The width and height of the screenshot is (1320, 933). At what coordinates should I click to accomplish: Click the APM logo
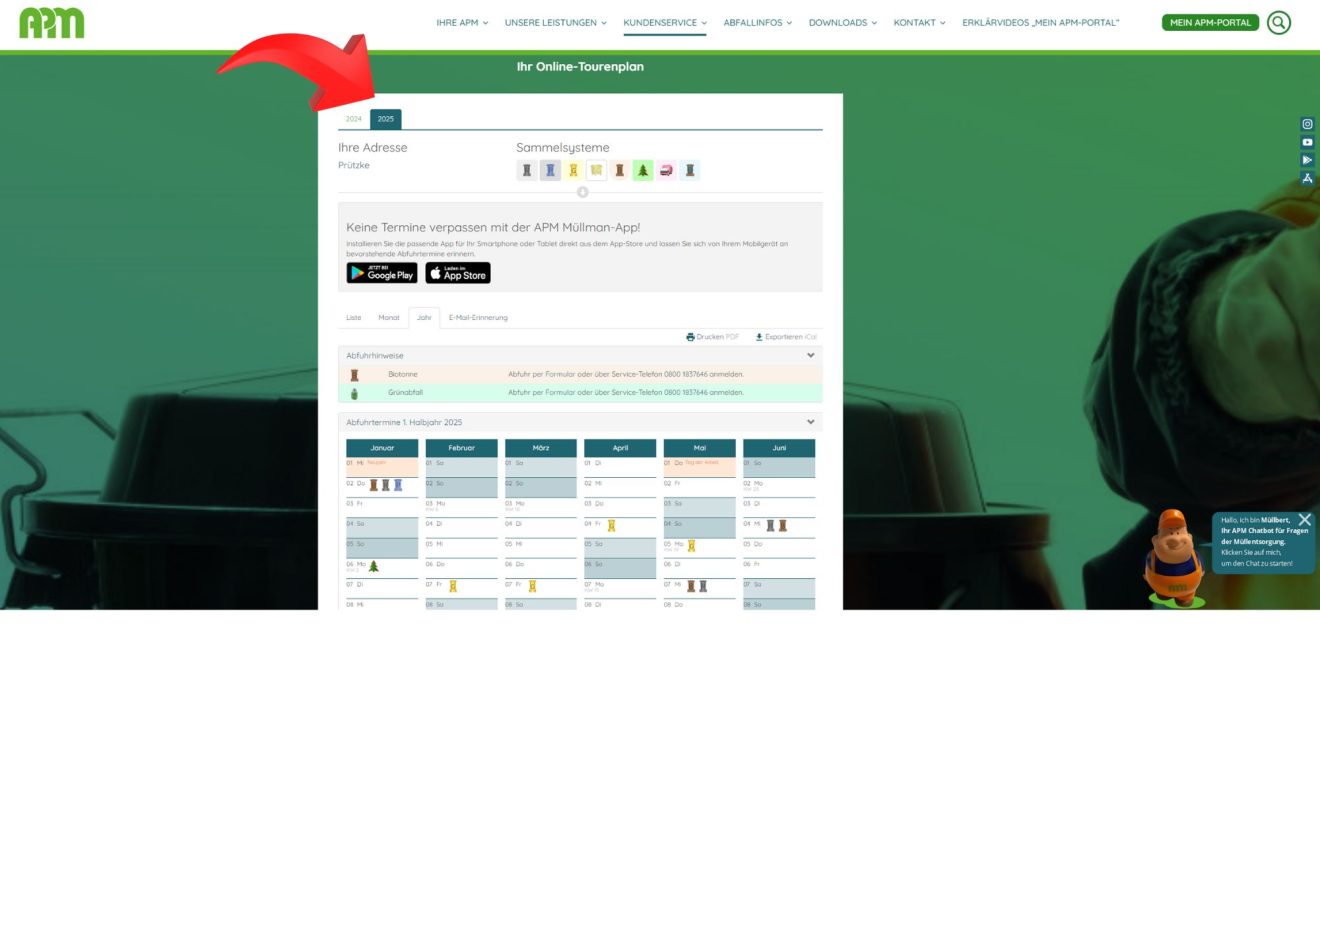(x=52, y=23)
